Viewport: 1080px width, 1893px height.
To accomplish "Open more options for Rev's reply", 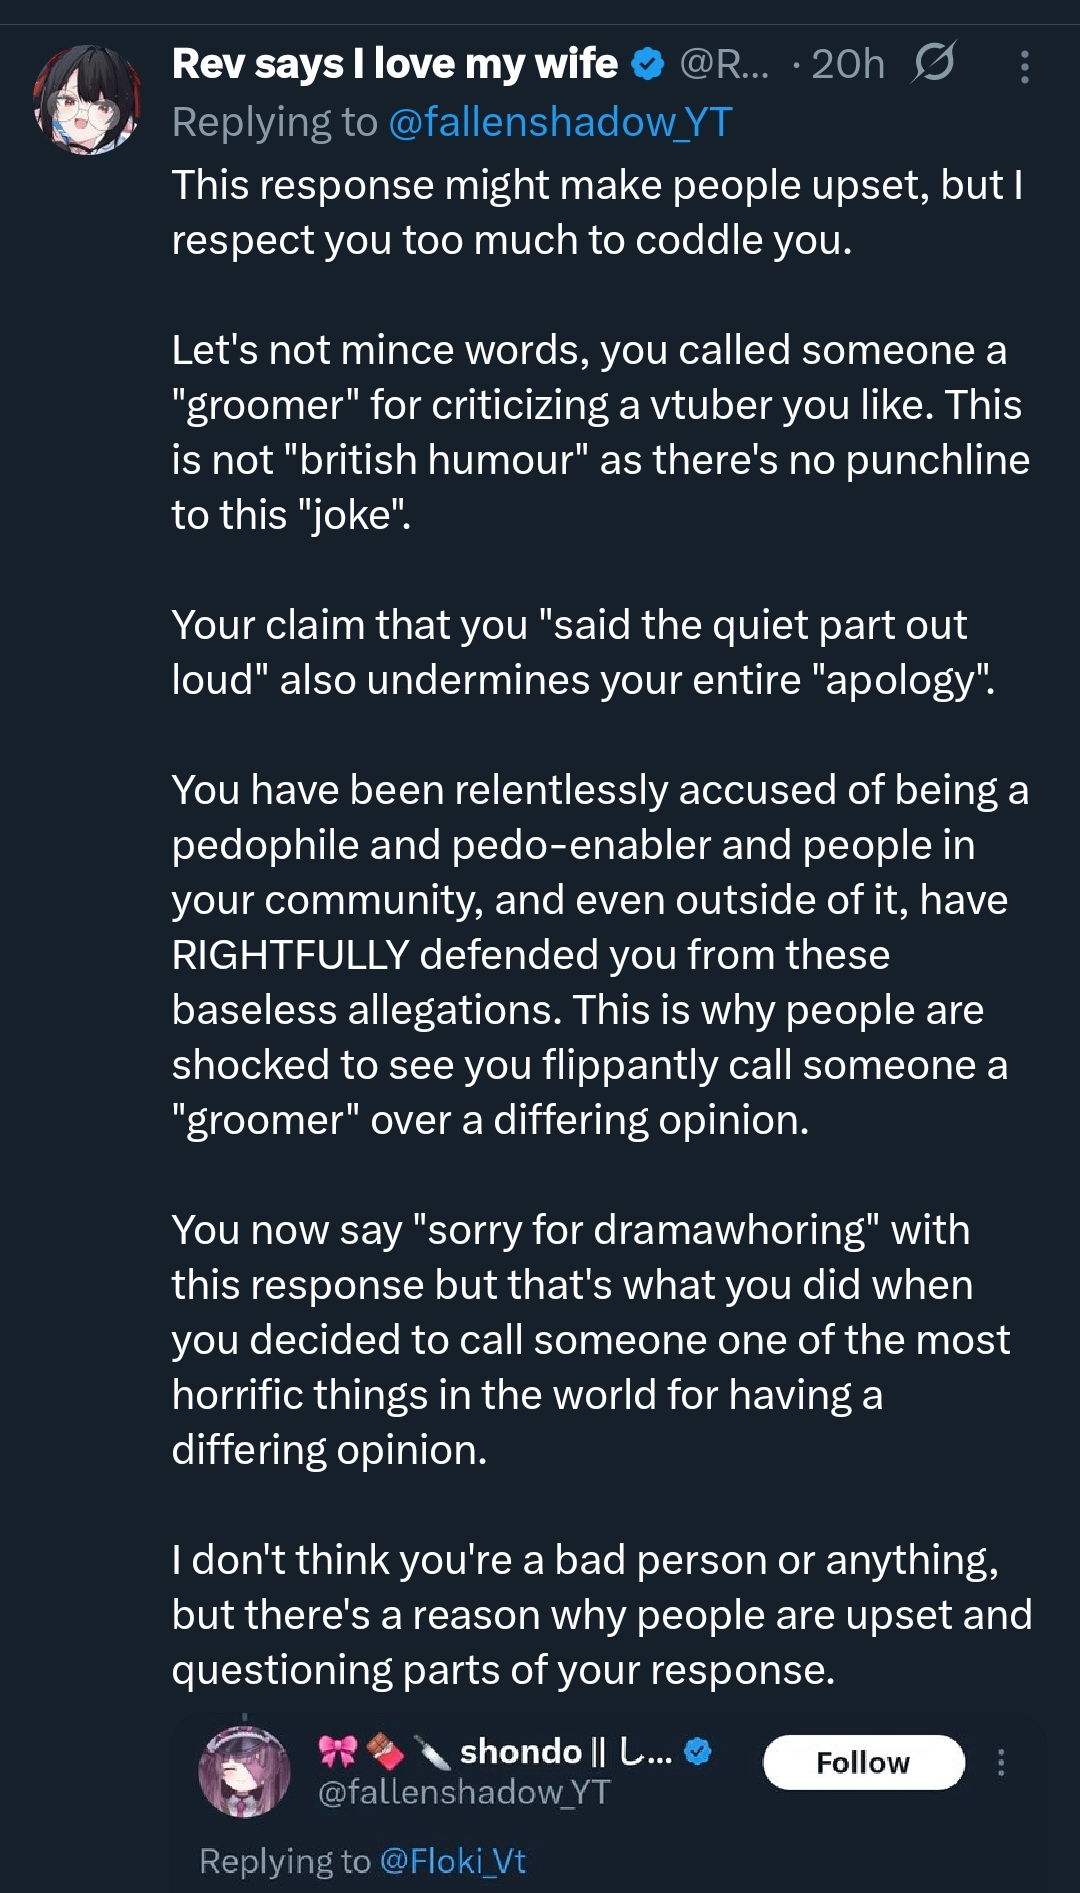I will pos(1024,66).
